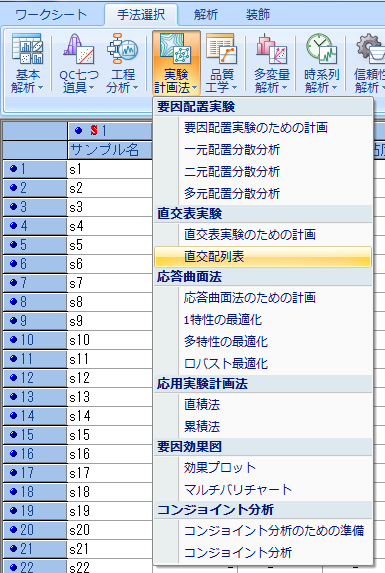Open the 工程分析 ribbon icon
The image size is (385, 573).
[x=122, y=63]
